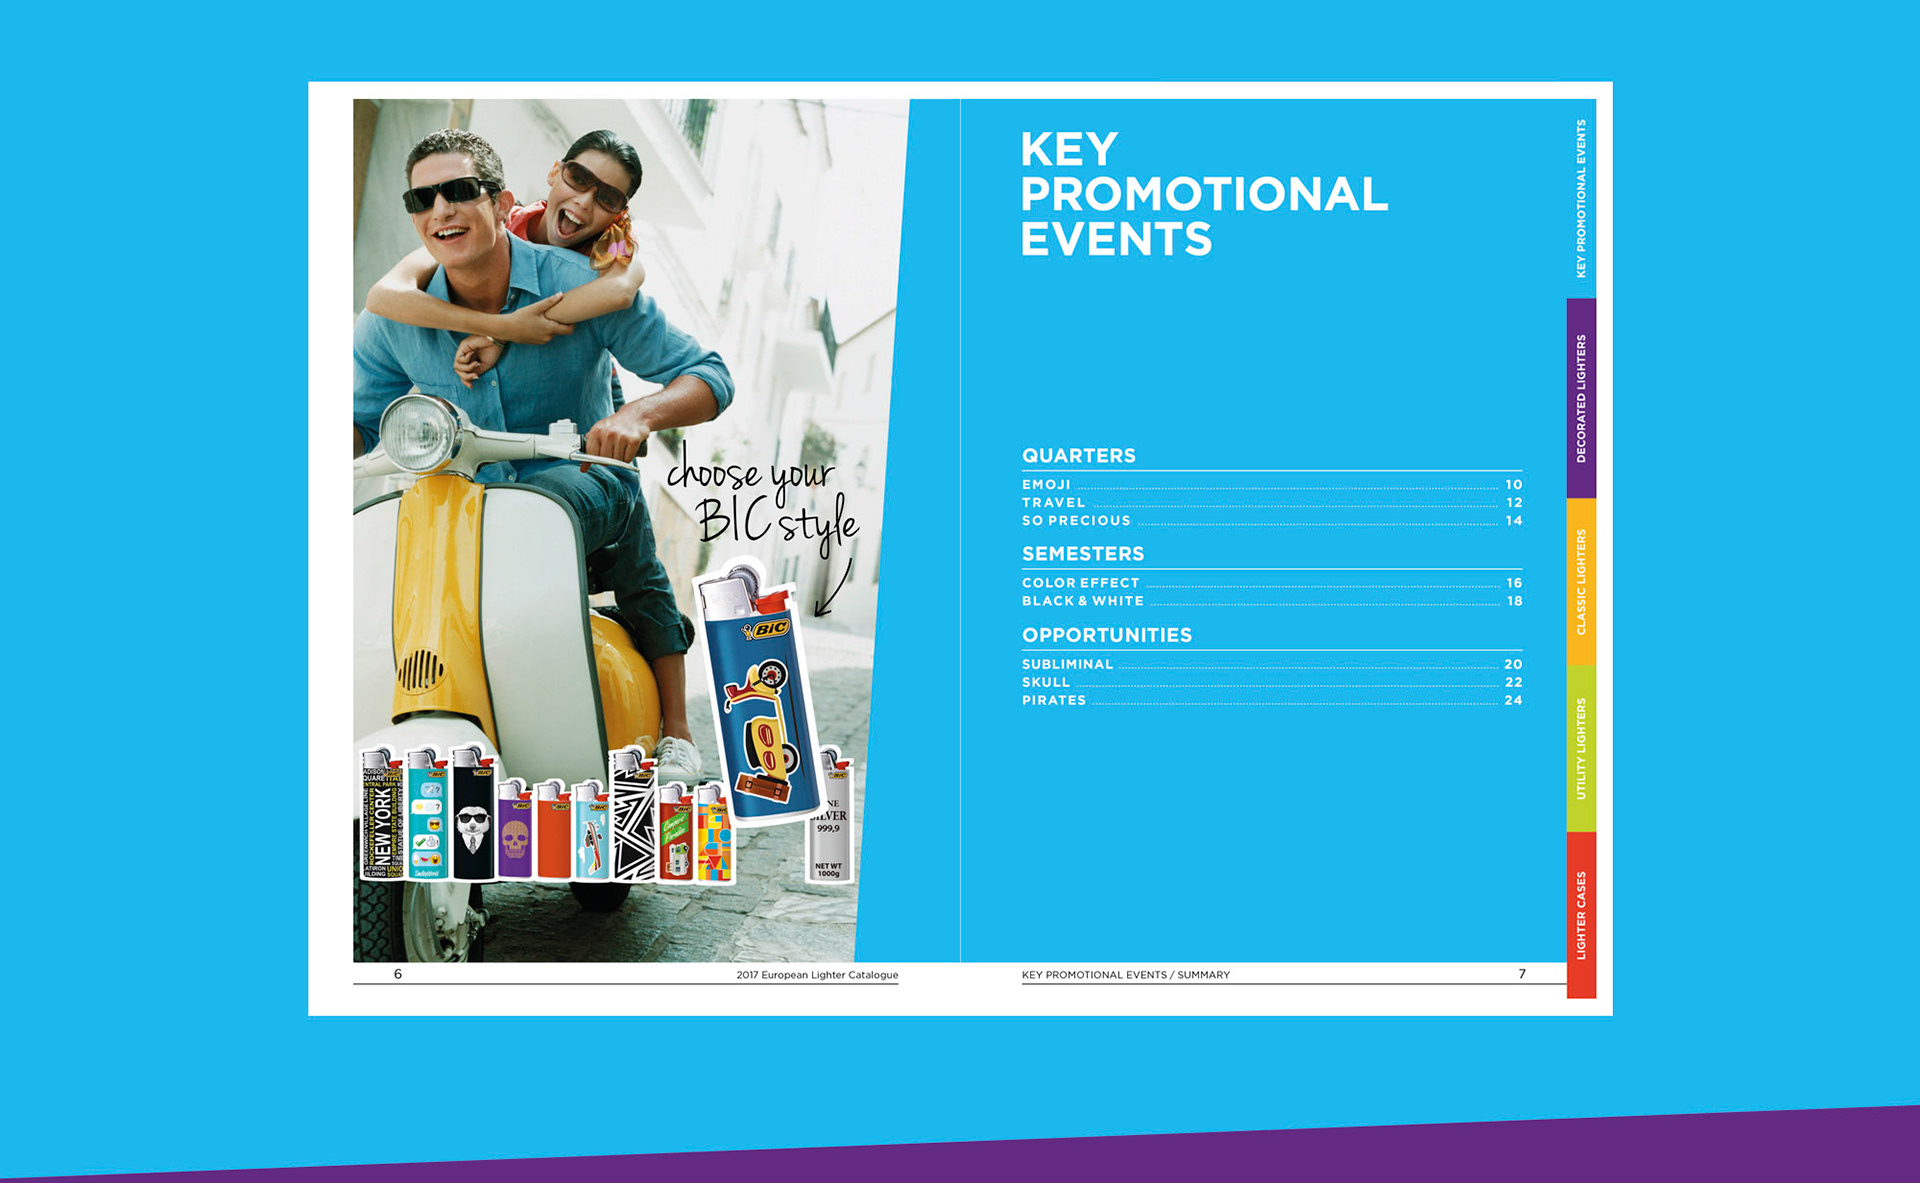Click the plain orange lighter

point(552,830)
